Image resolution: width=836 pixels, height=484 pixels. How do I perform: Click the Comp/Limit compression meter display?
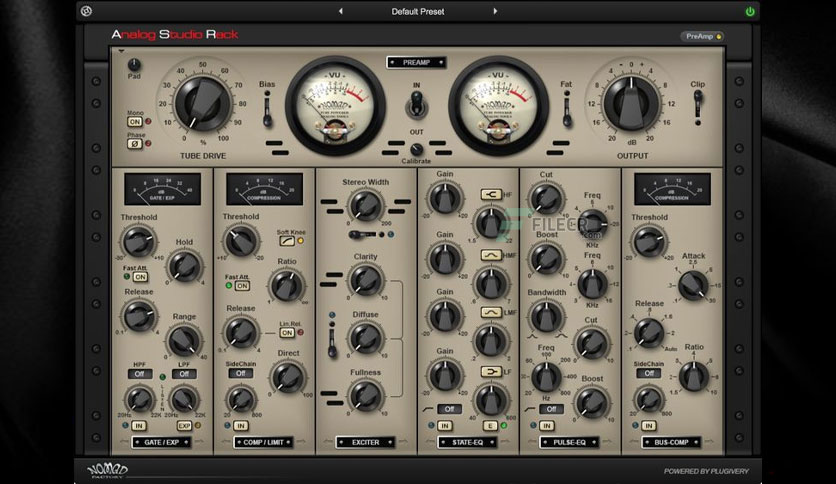(x=264, y=189)
